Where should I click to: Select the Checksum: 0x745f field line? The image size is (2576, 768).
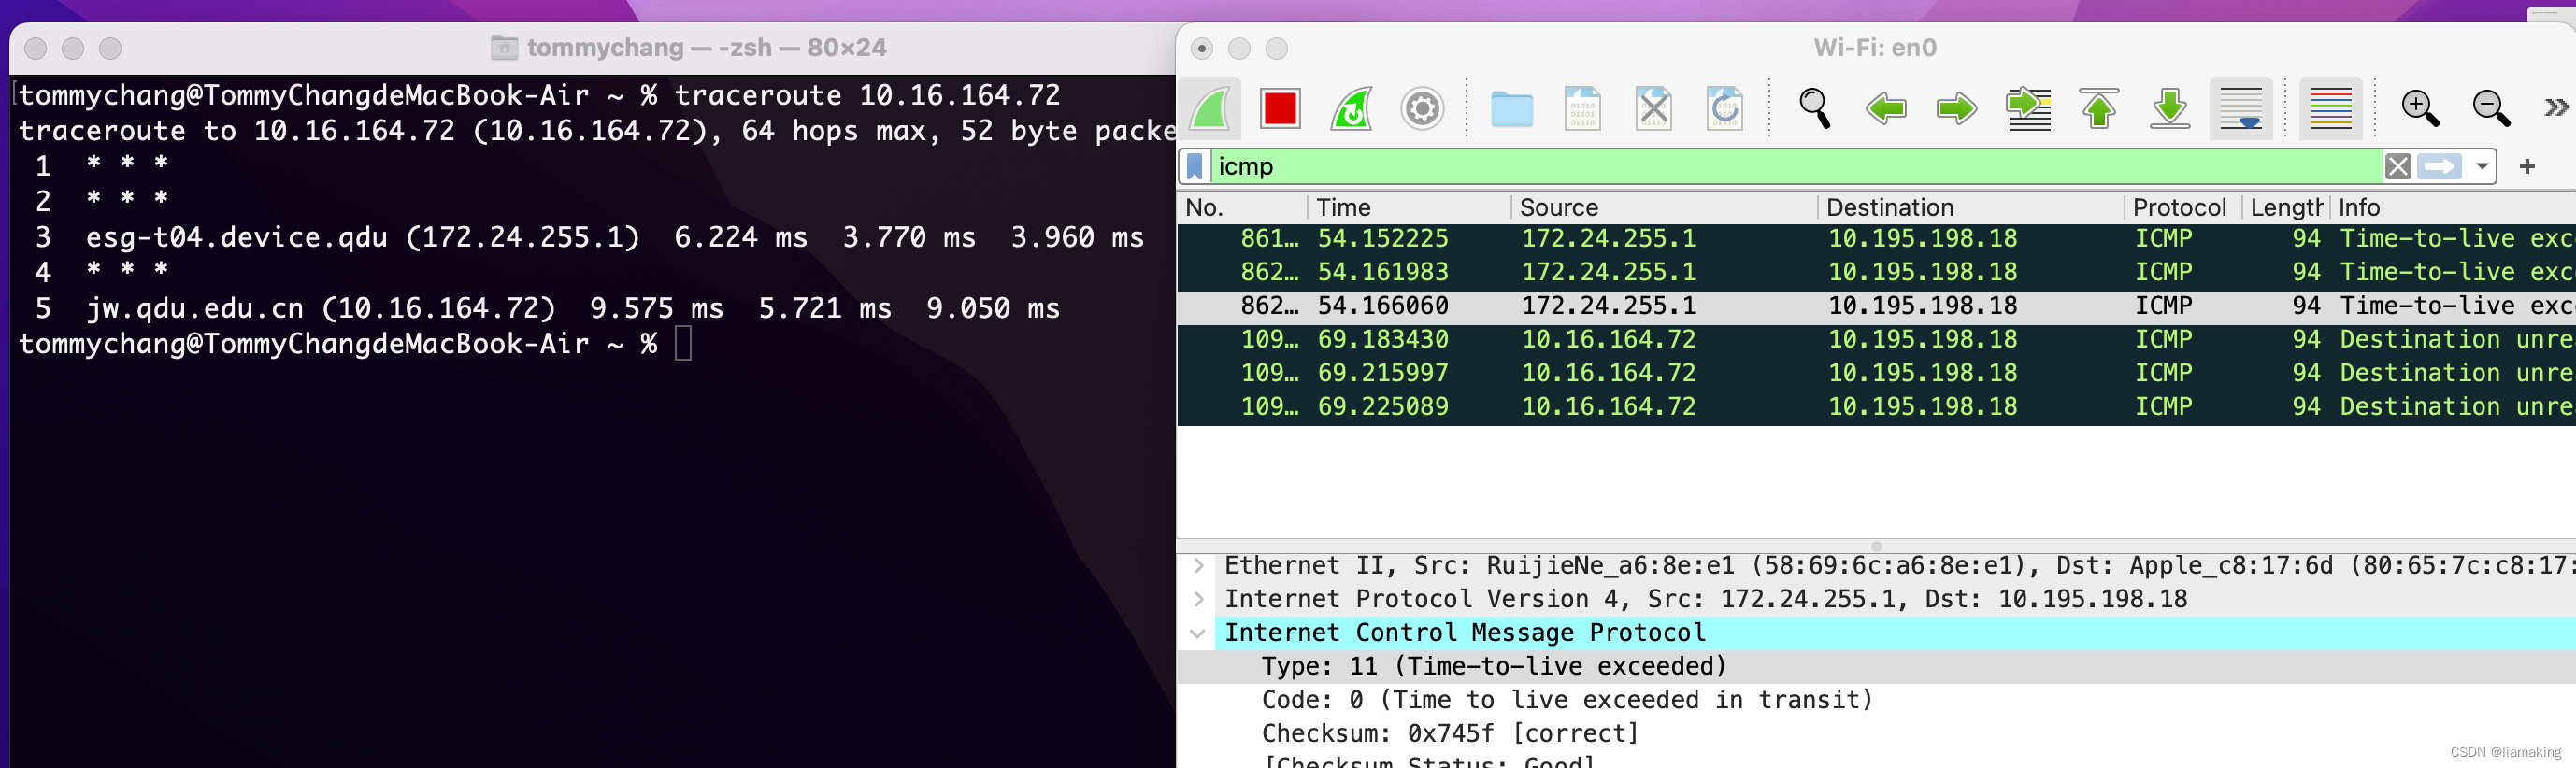click(x=1876, y=734)
